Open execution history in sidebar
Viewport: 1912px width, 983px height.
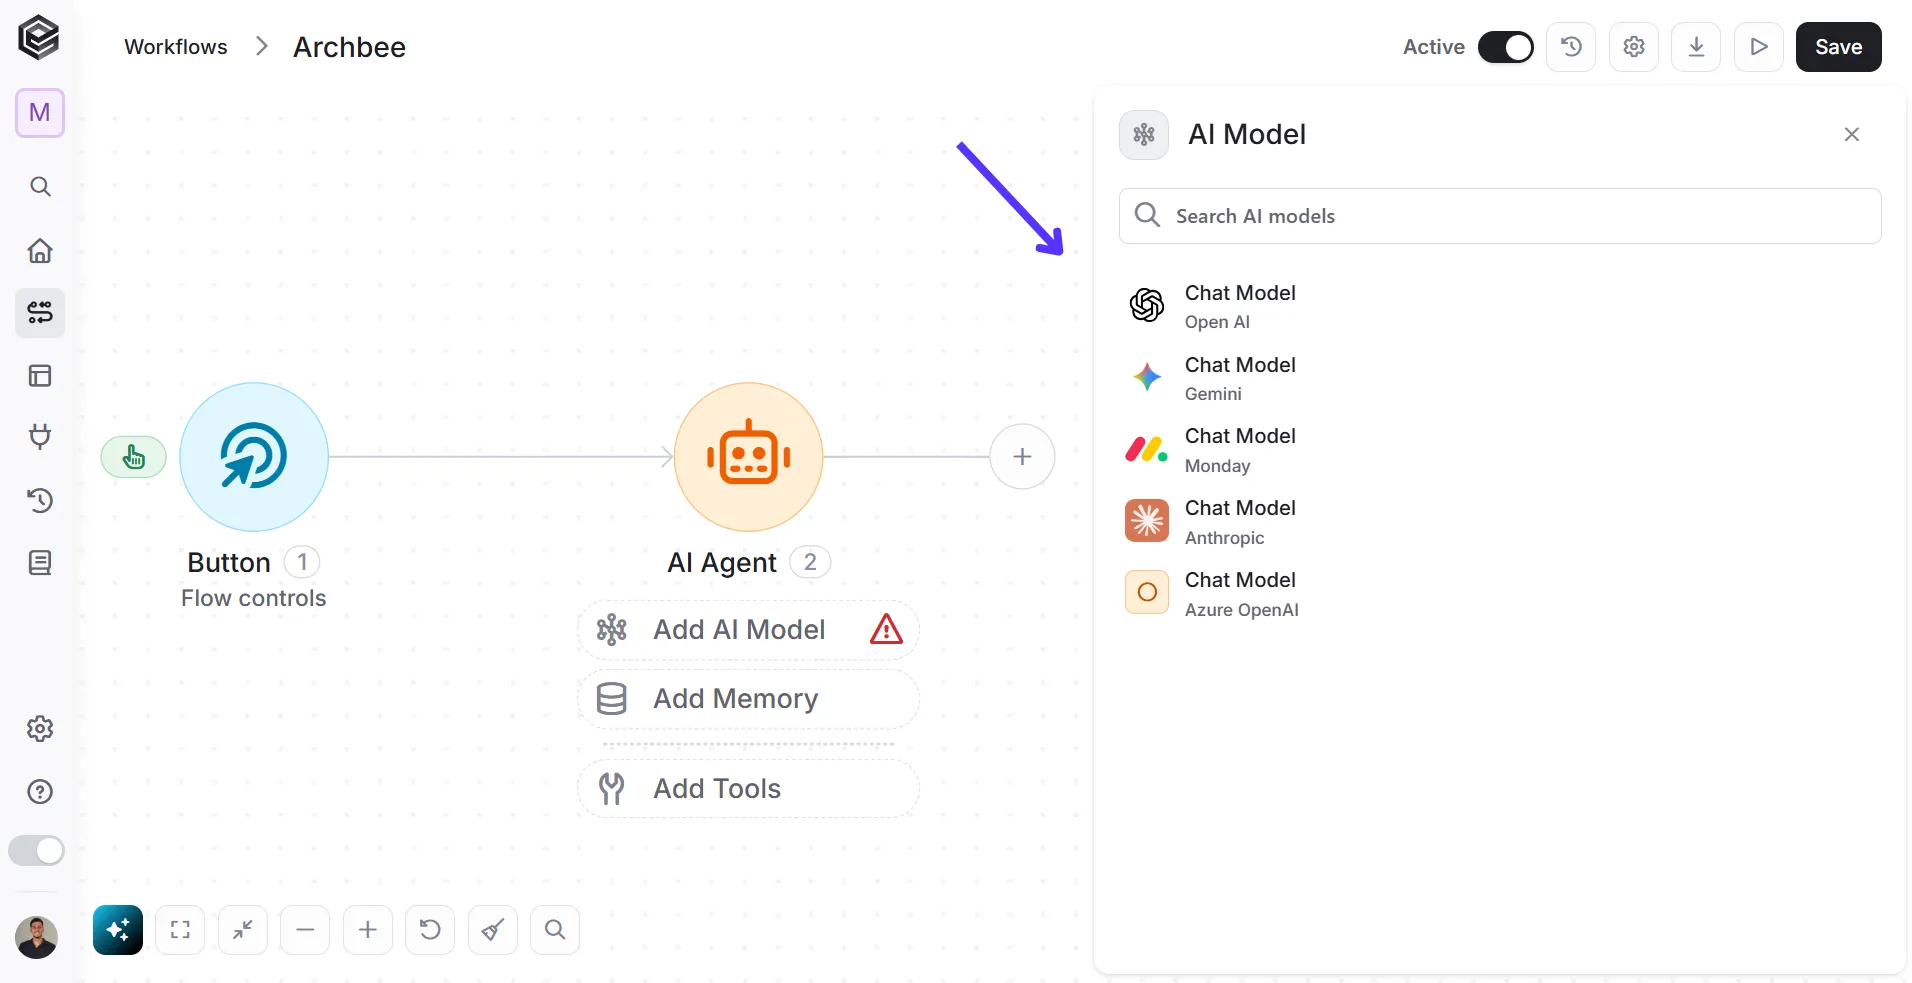coord(40,500)
